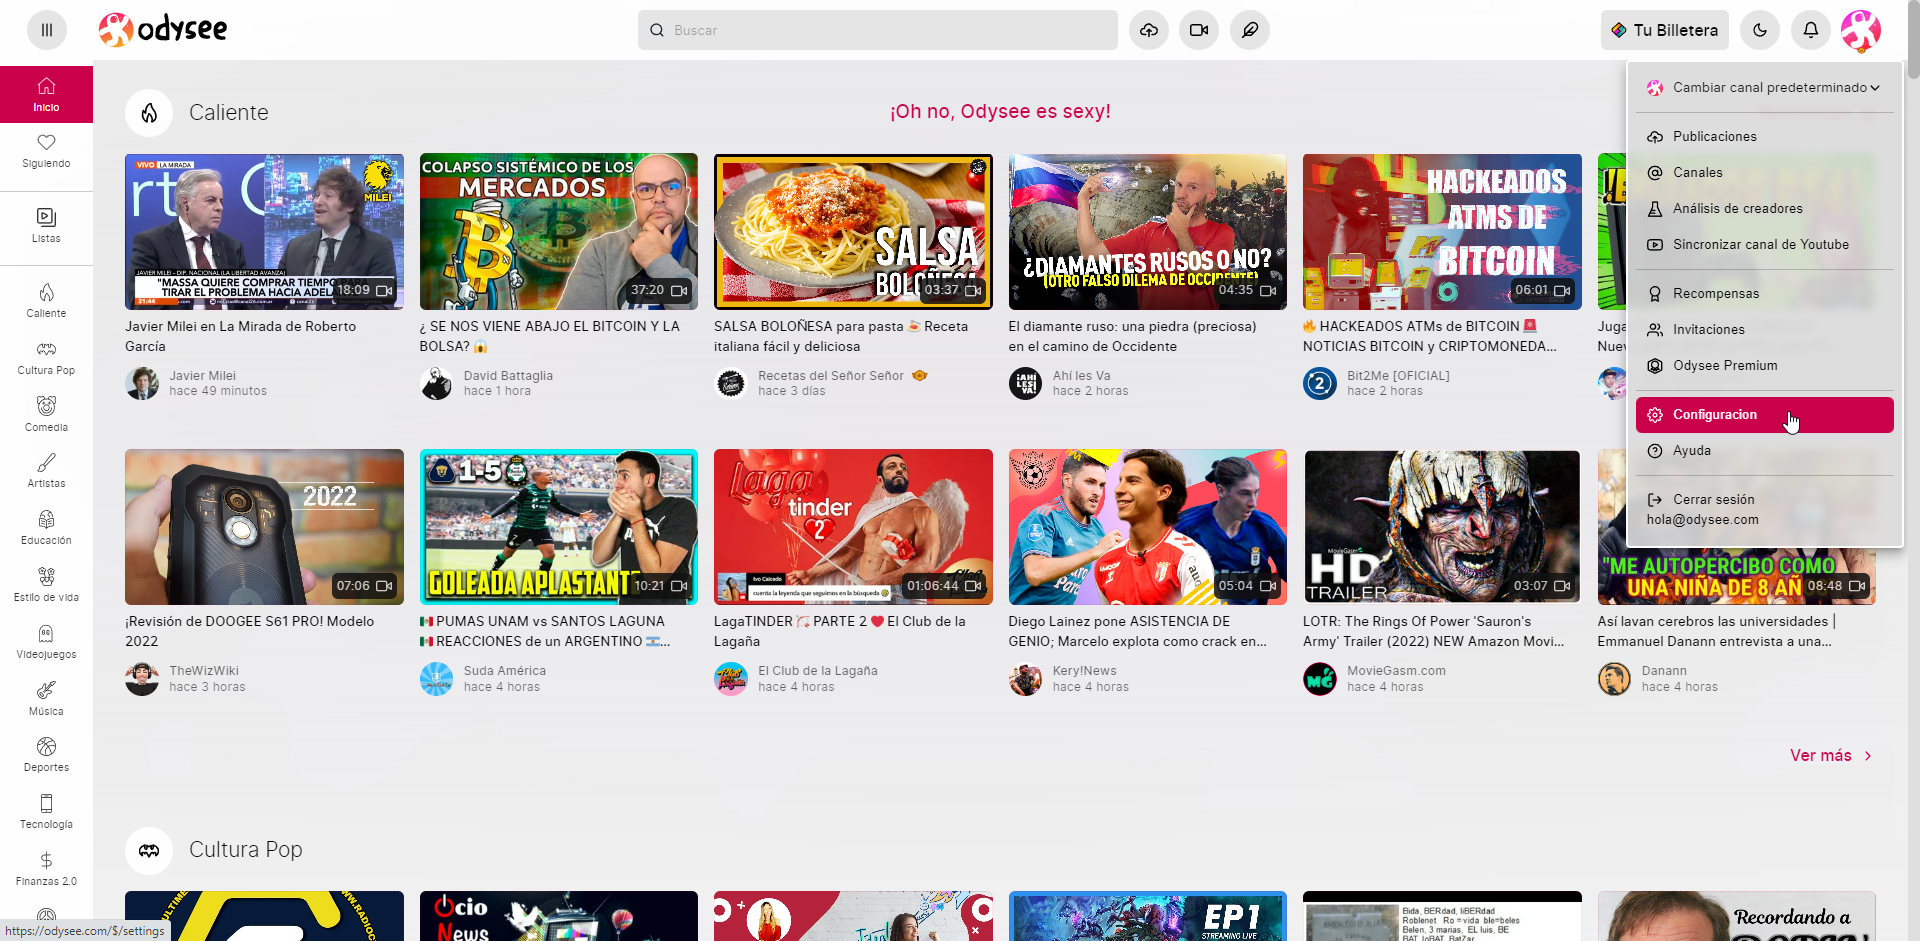
Task: Open Diego Lainez video thumbnail
Action: point(1148,527)
